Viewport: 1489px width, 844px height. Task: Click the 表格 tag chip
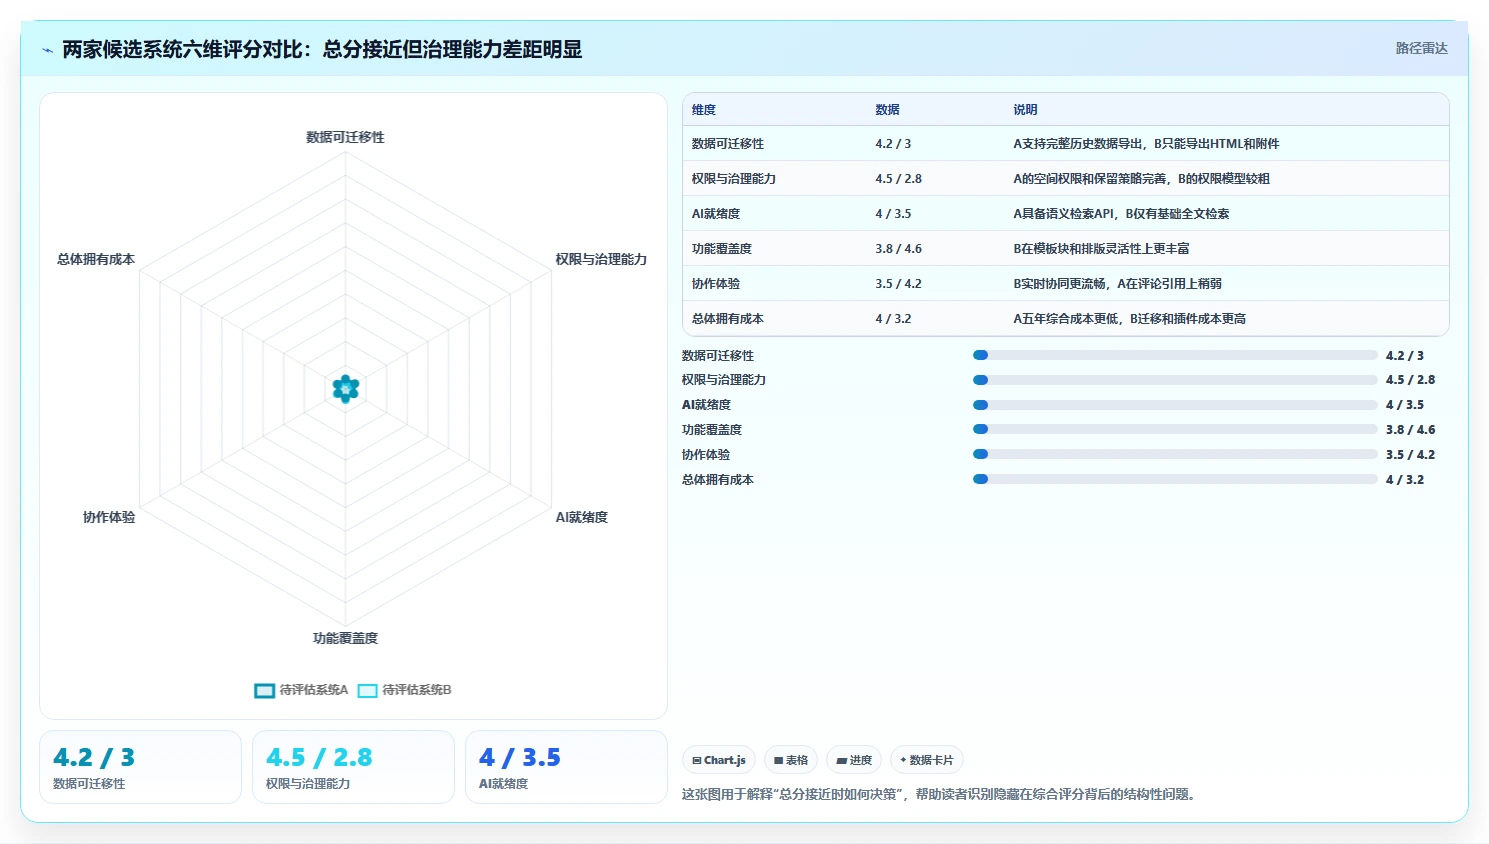[791, 760]
